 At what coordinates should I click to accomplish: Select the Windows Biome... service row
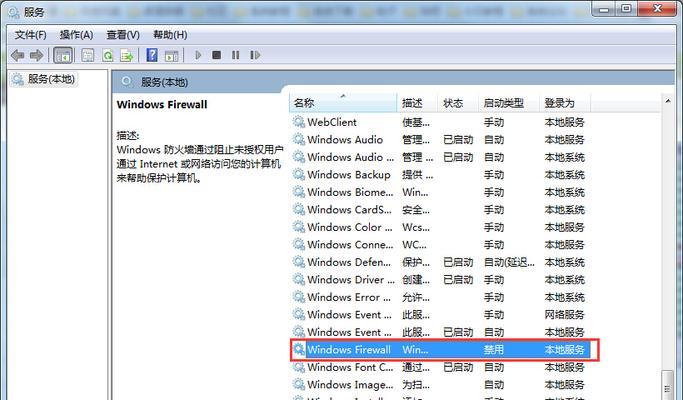(440, 192)
